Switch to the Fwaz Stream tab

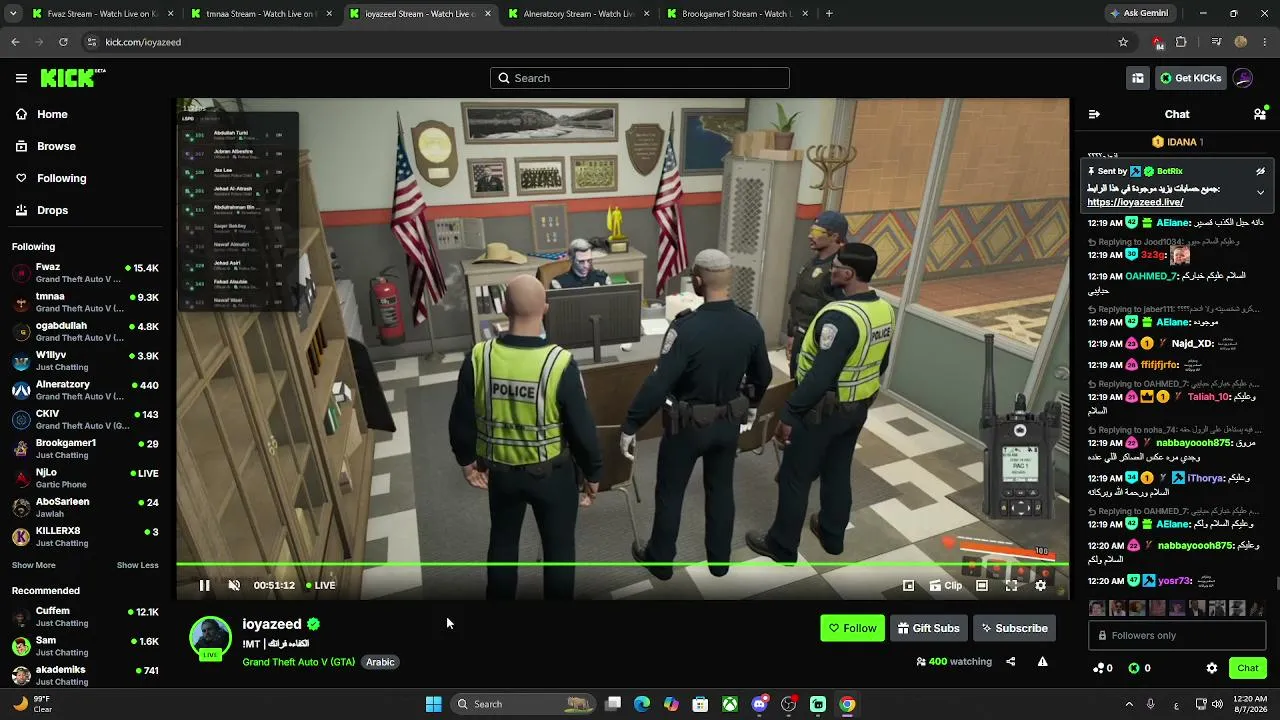tap(102, 14)
